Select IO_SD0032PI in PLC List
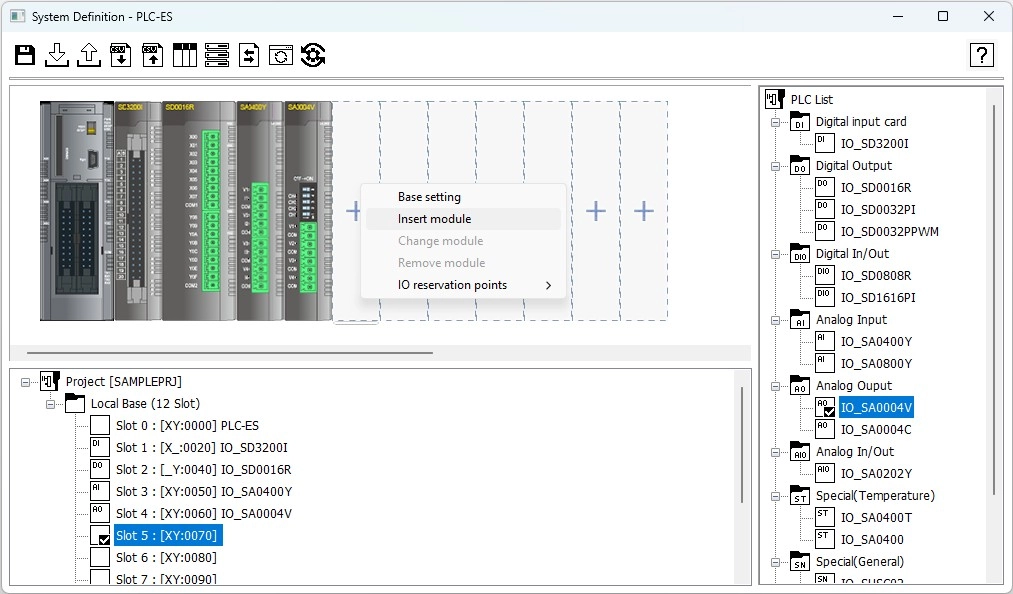 [x=878, y=209]
